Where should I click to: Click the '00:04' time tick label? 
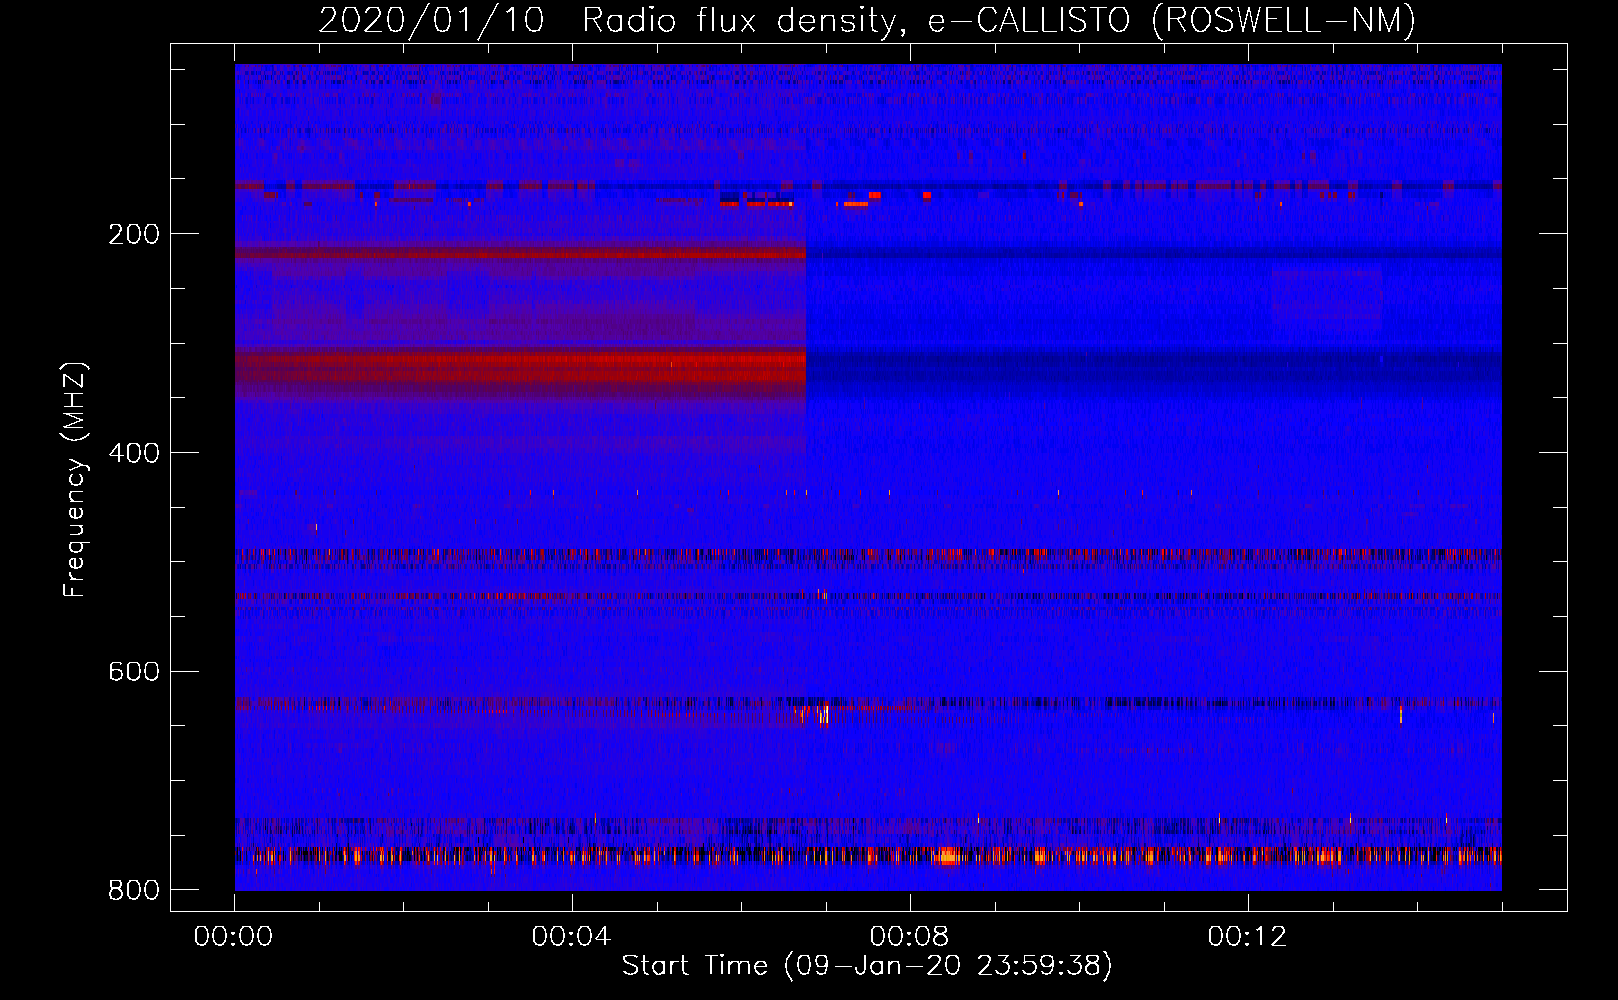571,937
